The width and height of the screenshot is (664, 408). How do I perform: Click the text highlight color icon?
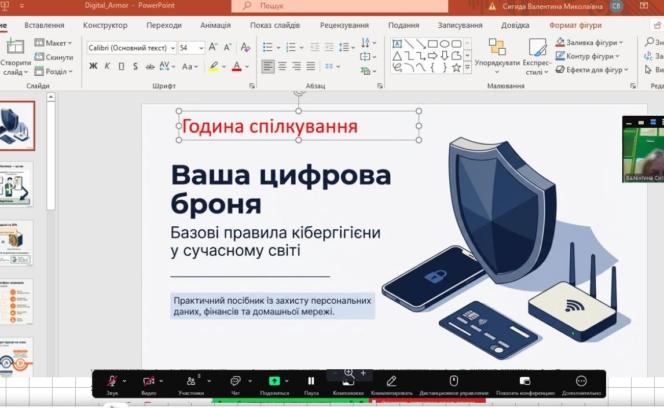click(x=214, y=66)
